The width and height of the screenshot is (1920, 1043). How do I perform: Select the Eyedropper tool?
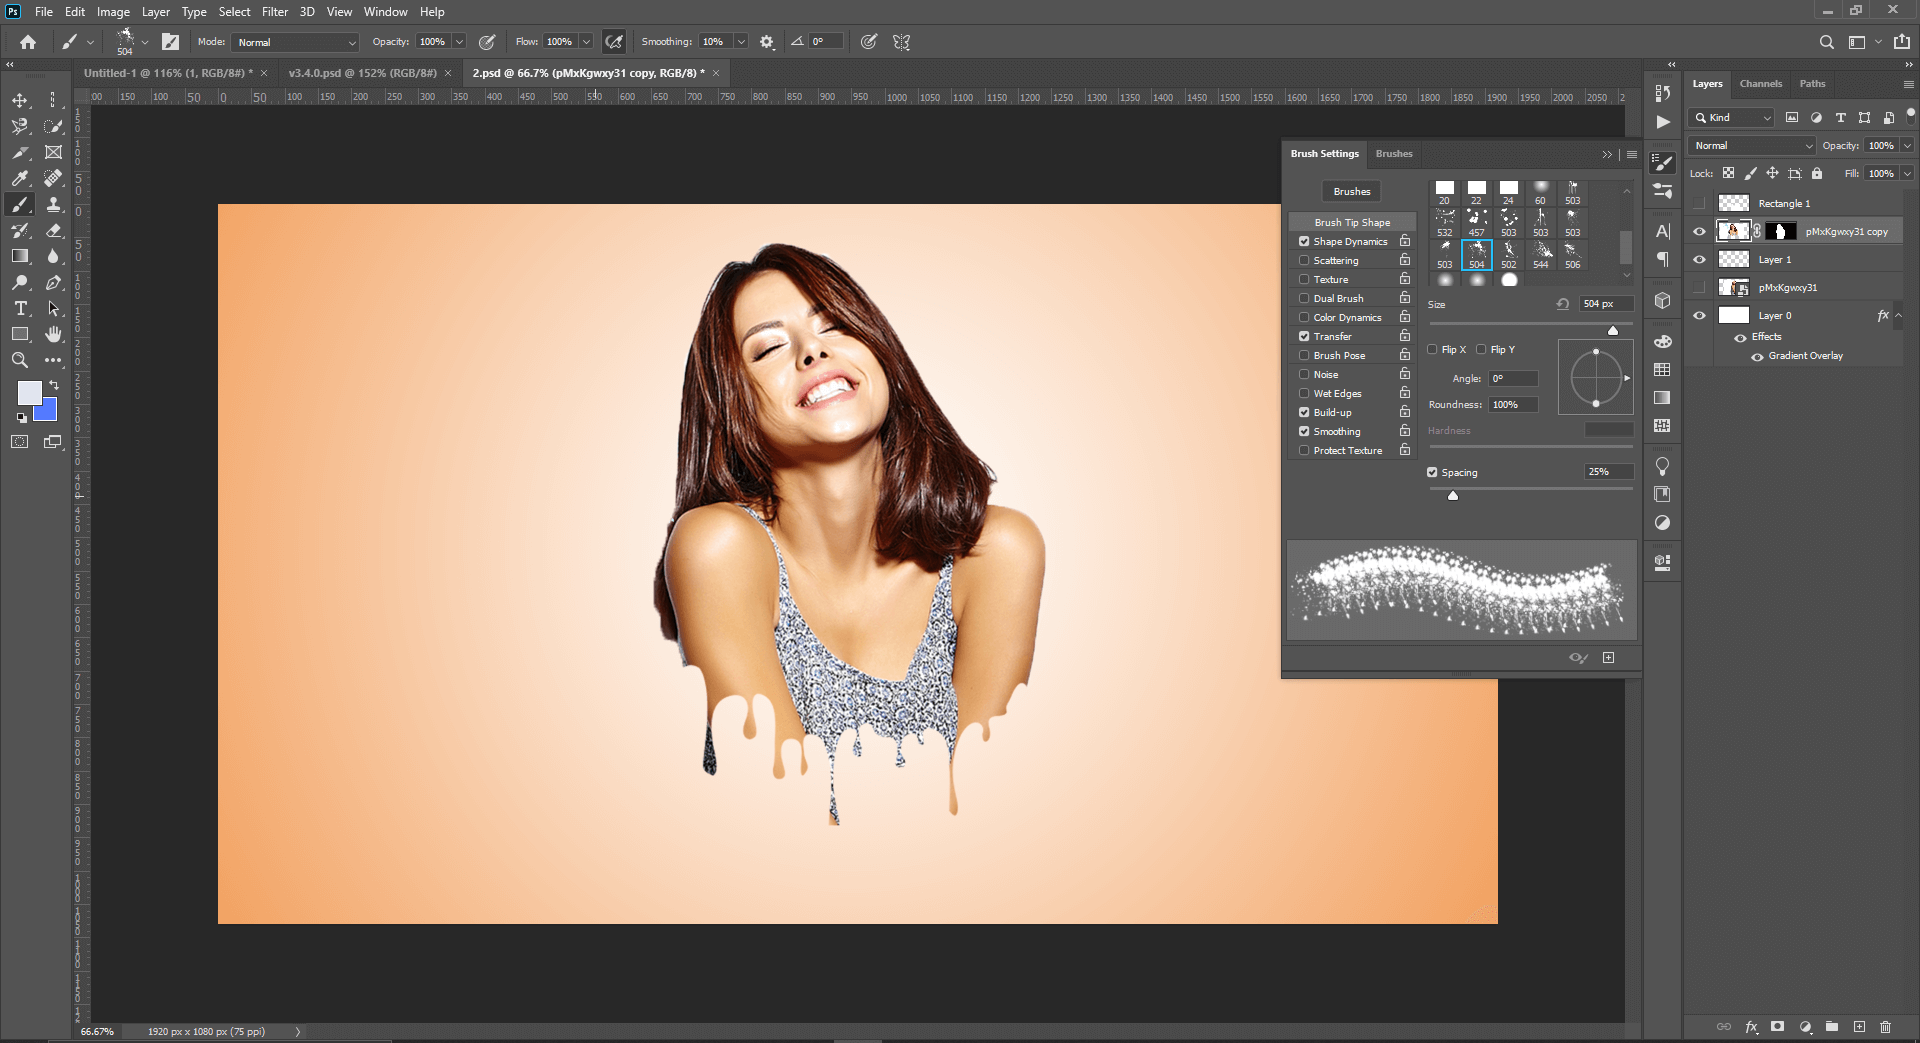click(20, 178)
